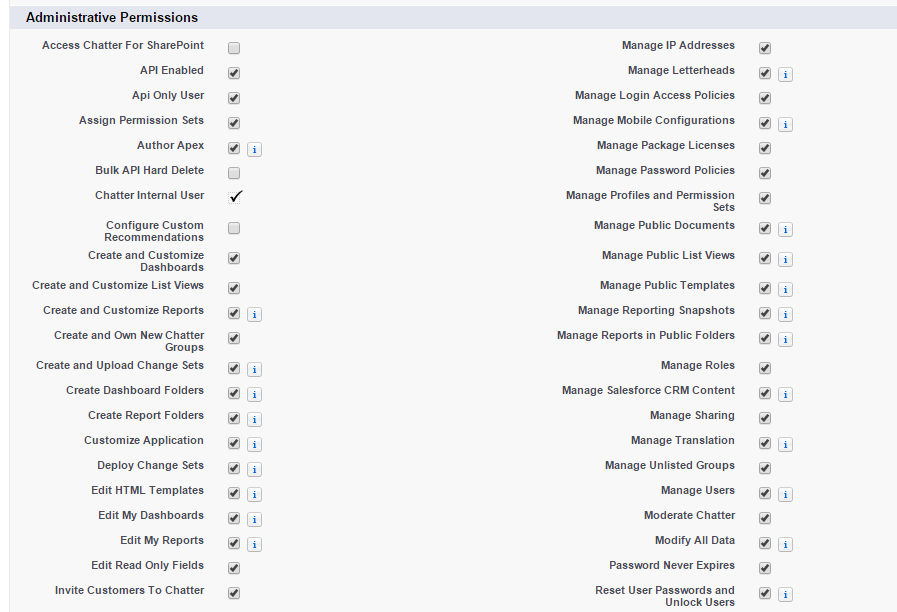
Task: Show info for Manage Translation
Action: (x=785, y=444)
